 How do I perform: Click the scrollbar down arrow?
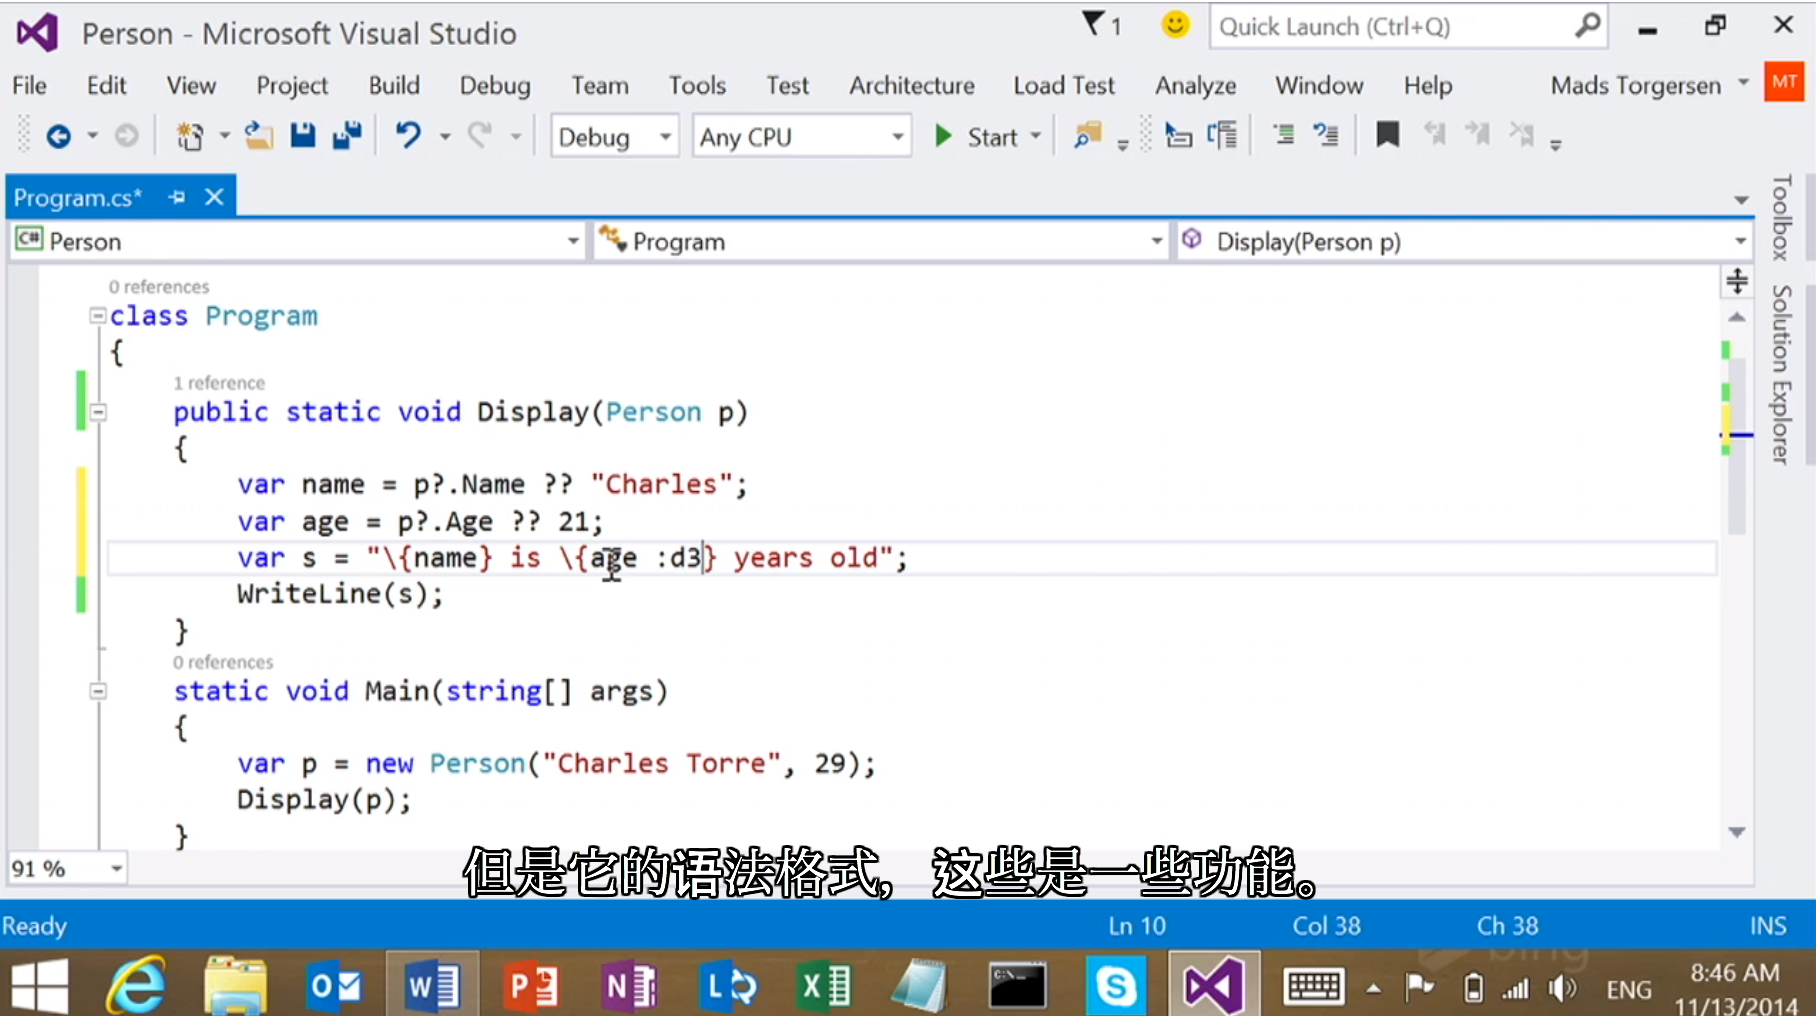(1737, 832)
